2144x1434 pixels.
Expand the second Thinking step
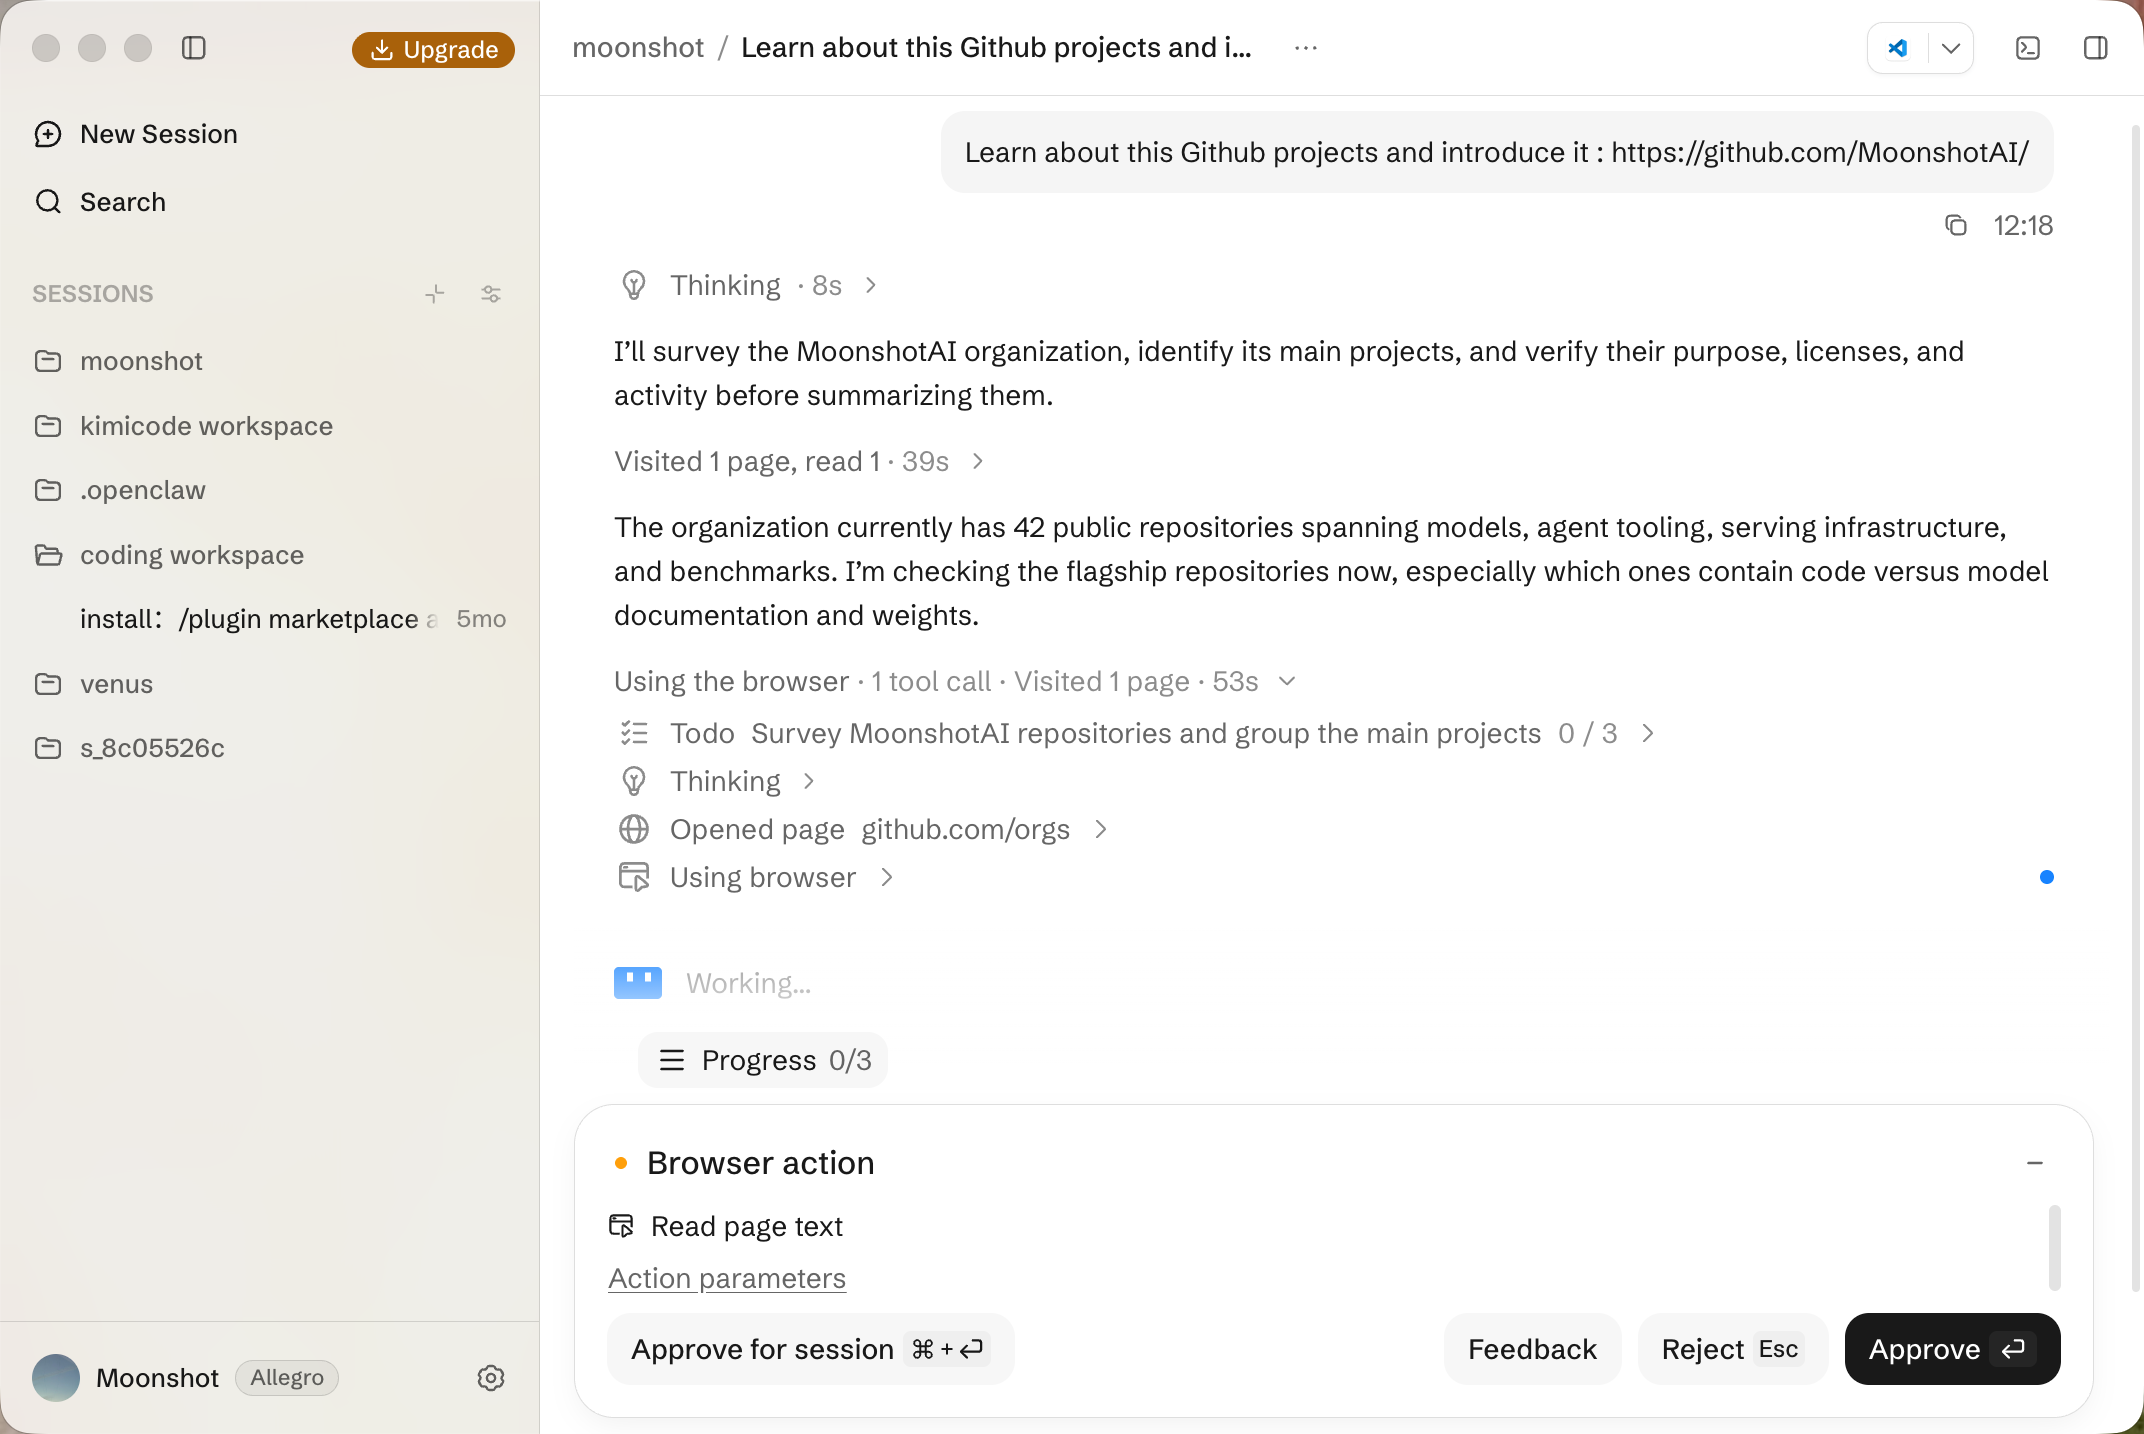pos(717,782)
